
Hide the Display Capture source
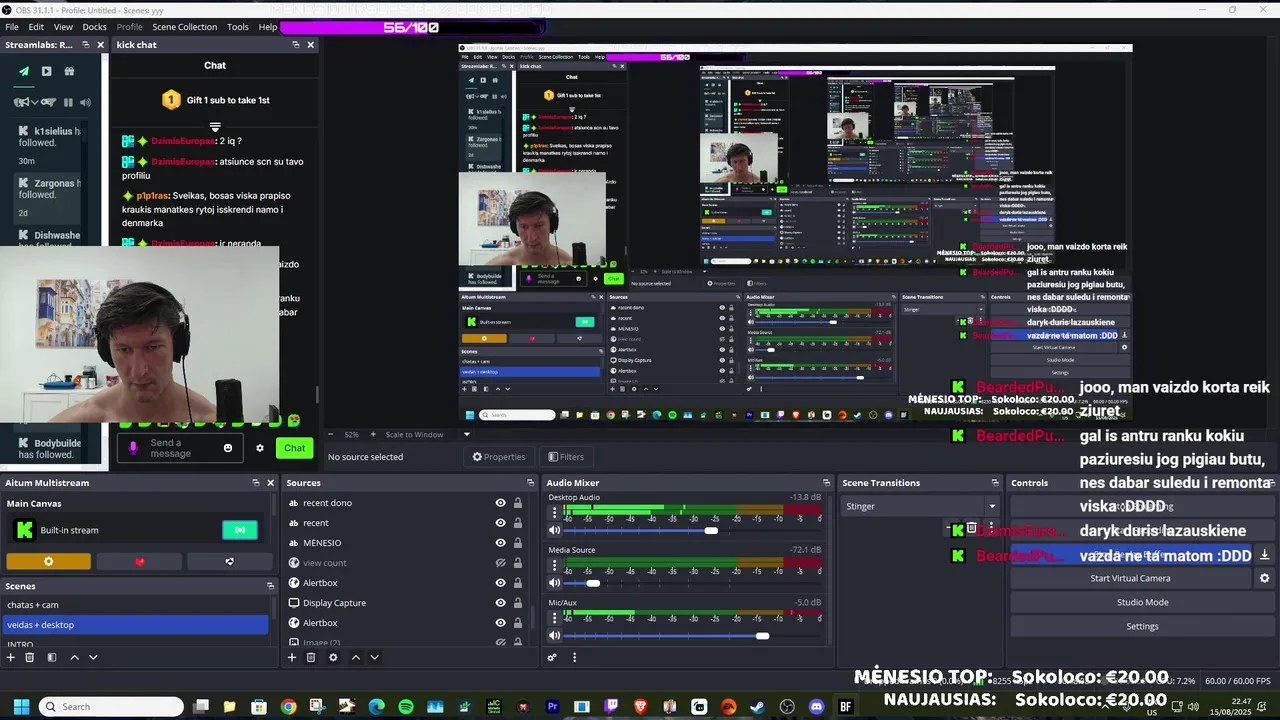pos(500,603)
